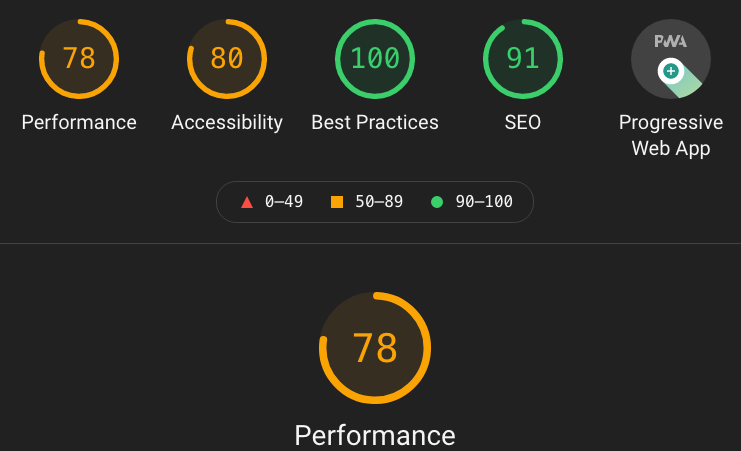
Task: Click the PWA lettering inside the gray badge
Action: [x=670, y=42]
